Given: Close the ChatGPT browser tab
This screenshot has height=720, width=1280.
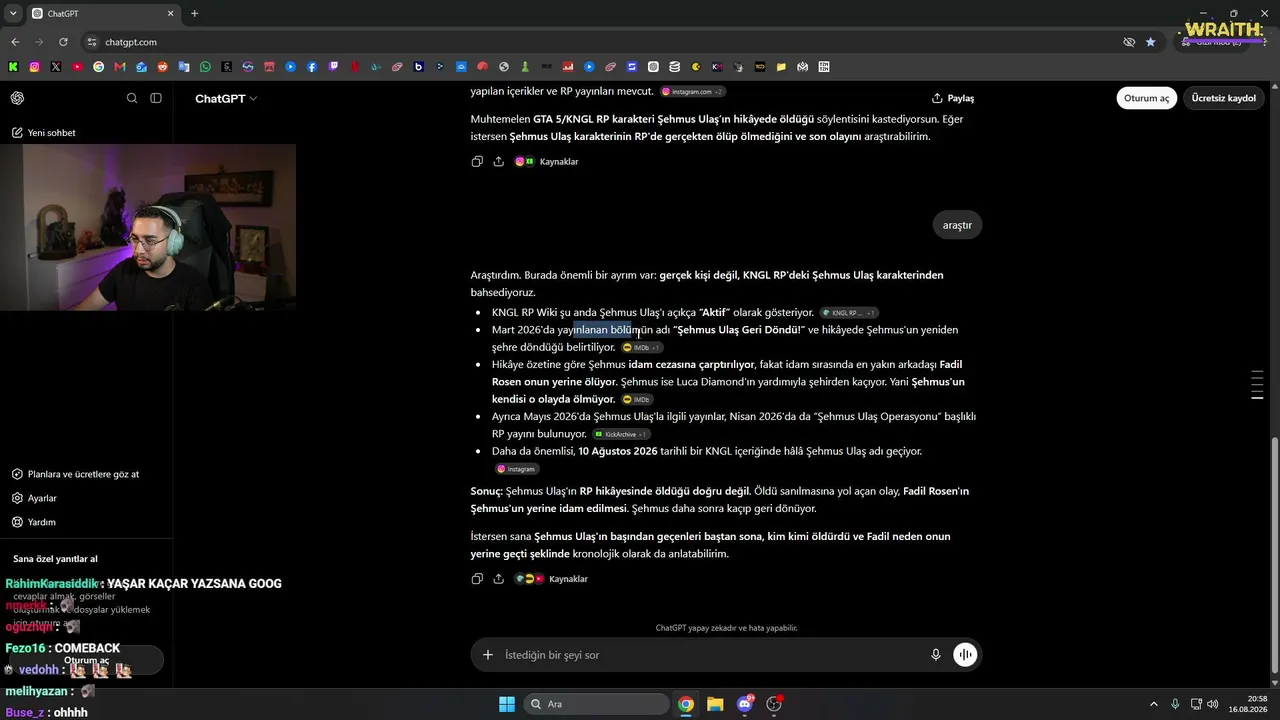Looking at the screenshot, I should pos(170,14).
